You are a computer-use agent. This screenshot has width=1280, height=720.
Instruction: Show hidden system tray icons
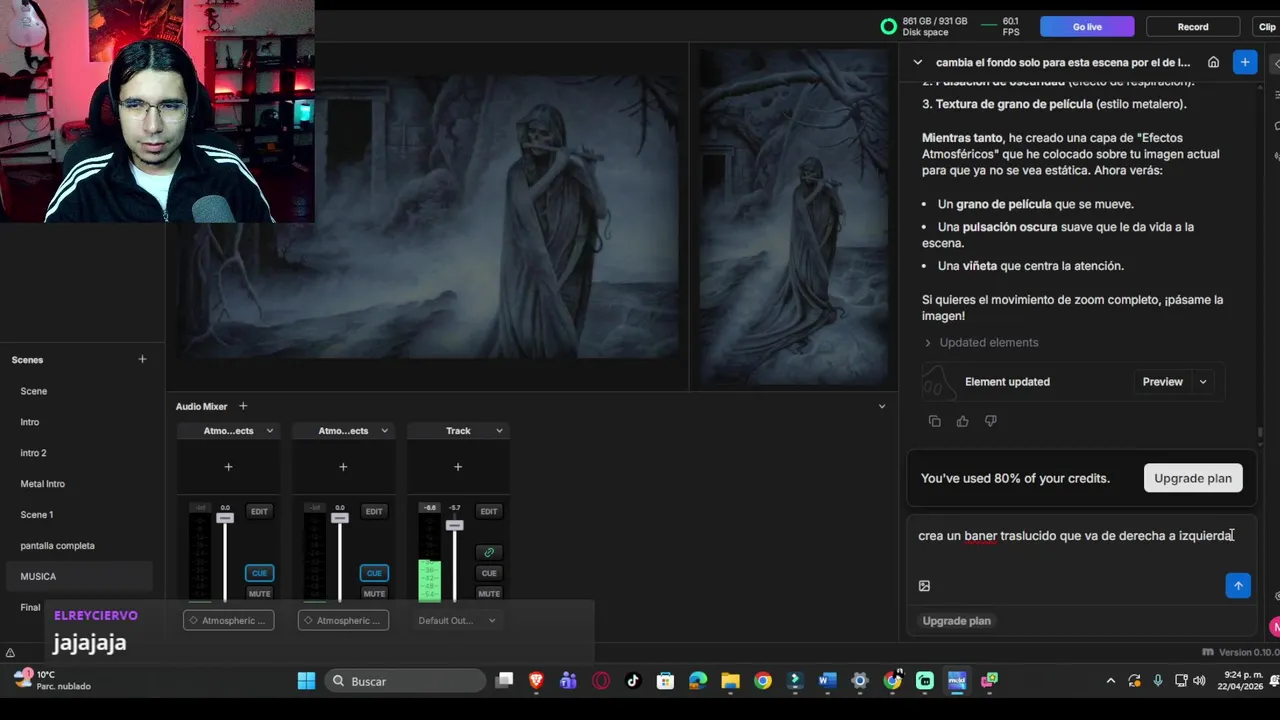pyautogui.click(x=1110, y=681)
